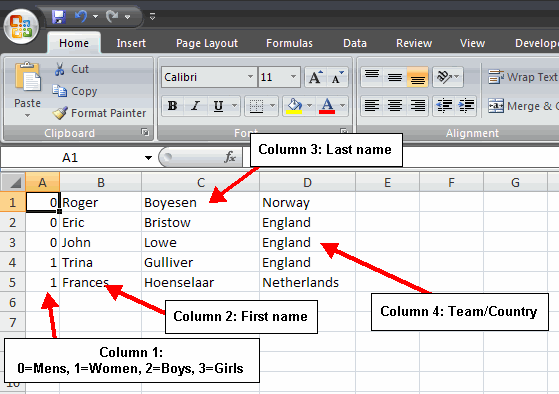Apply red Font Color
This screenshot has height=394, width=559.
pyautogui.click(x=327, y=106)
